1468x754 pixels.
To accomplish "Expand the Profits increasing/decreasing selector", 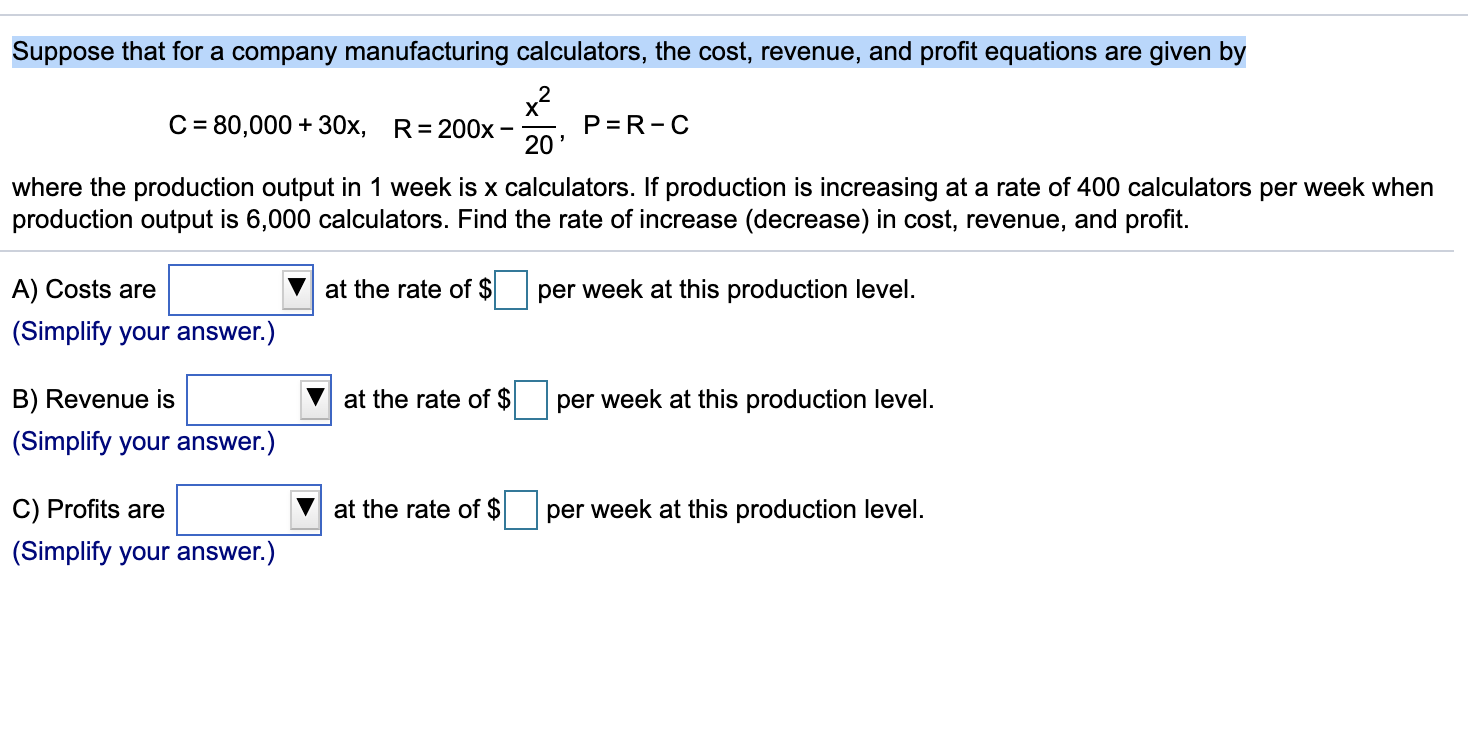I will pos(248,509).
